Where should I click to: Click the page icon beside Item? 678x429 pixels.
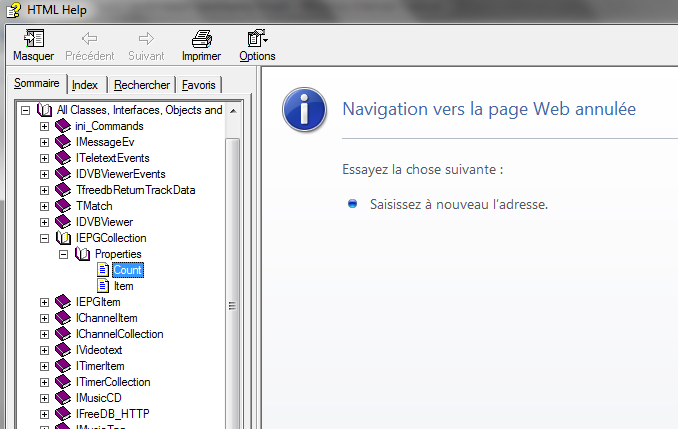(x=102, y=286)
